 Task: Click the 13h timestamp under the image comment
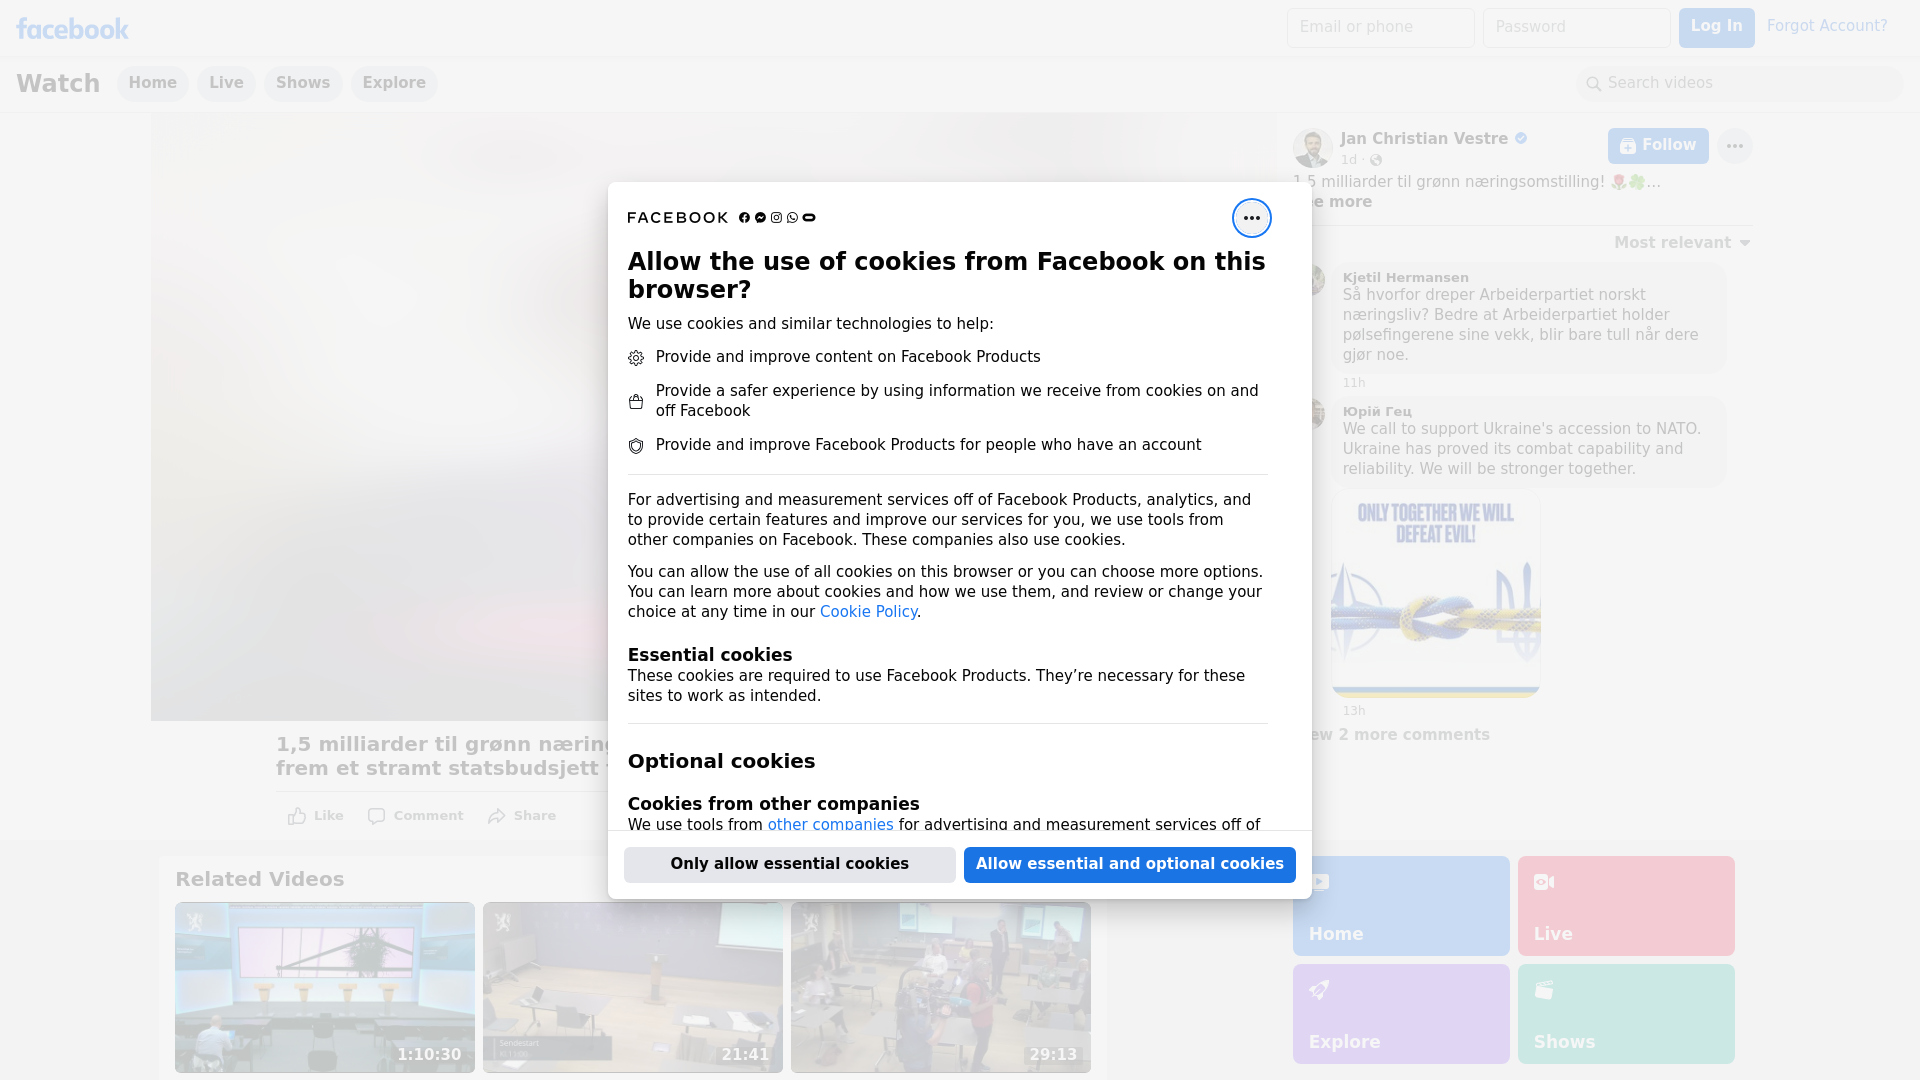(1354, 711)
